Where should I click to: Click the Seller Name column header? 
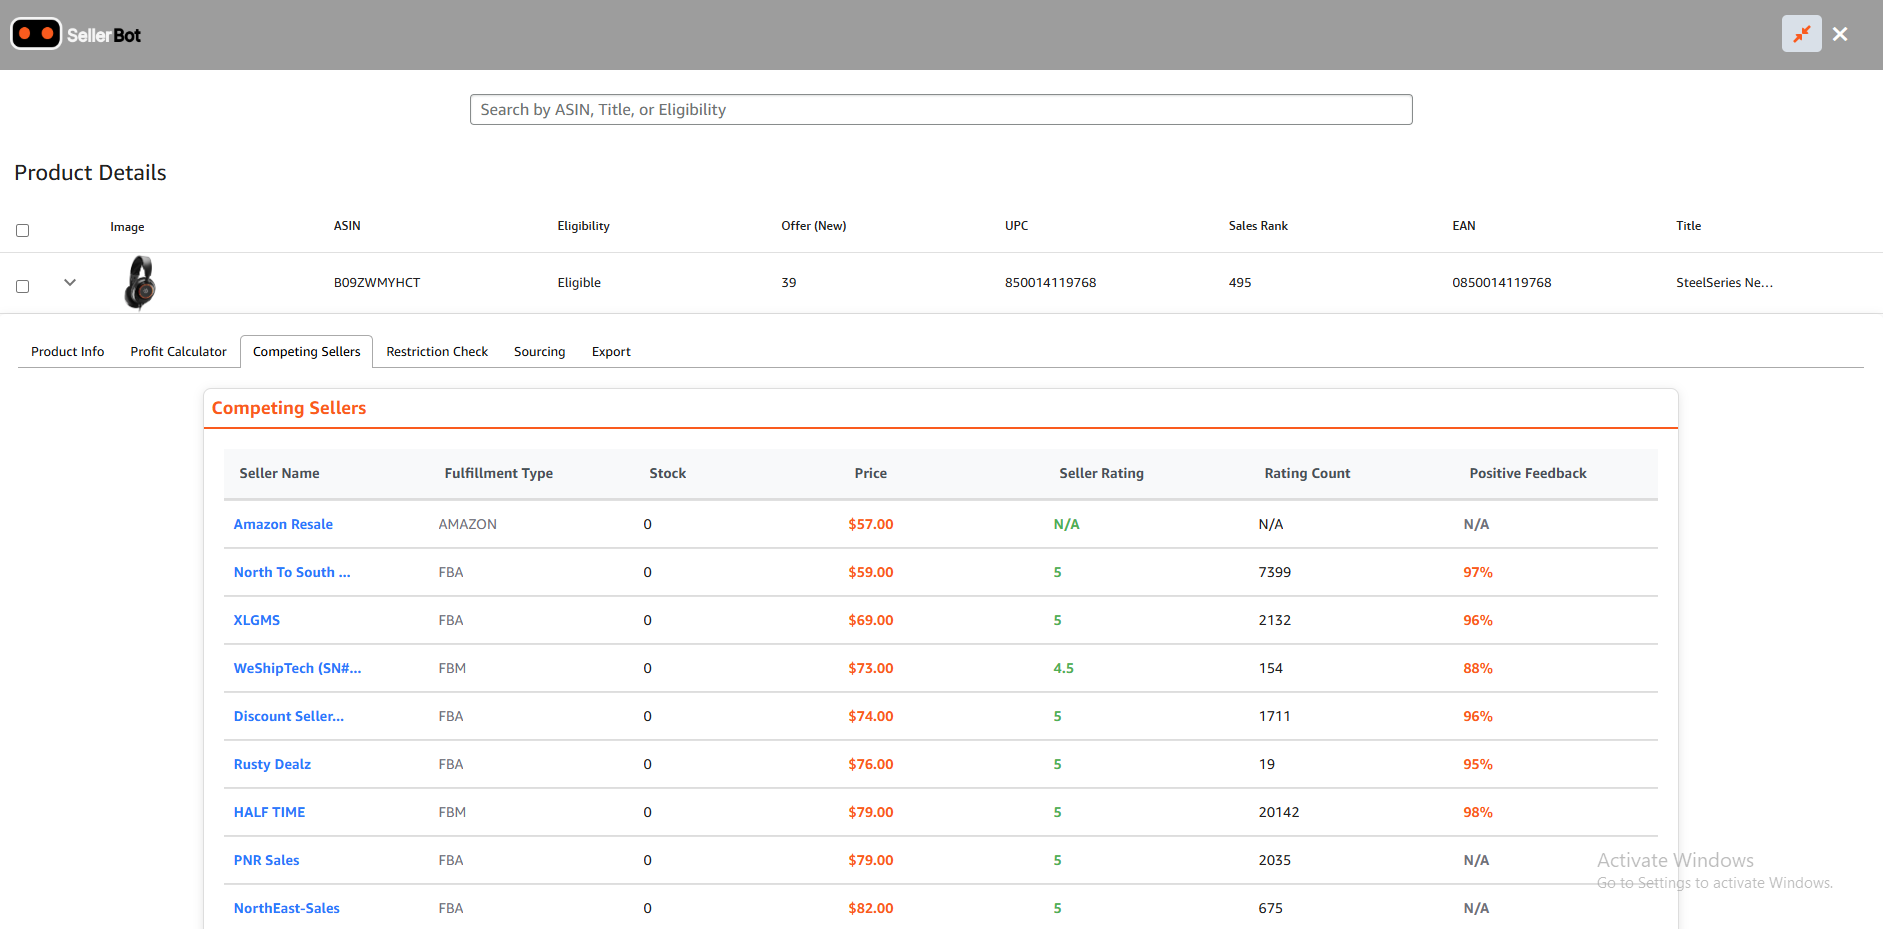click(279, 473)
